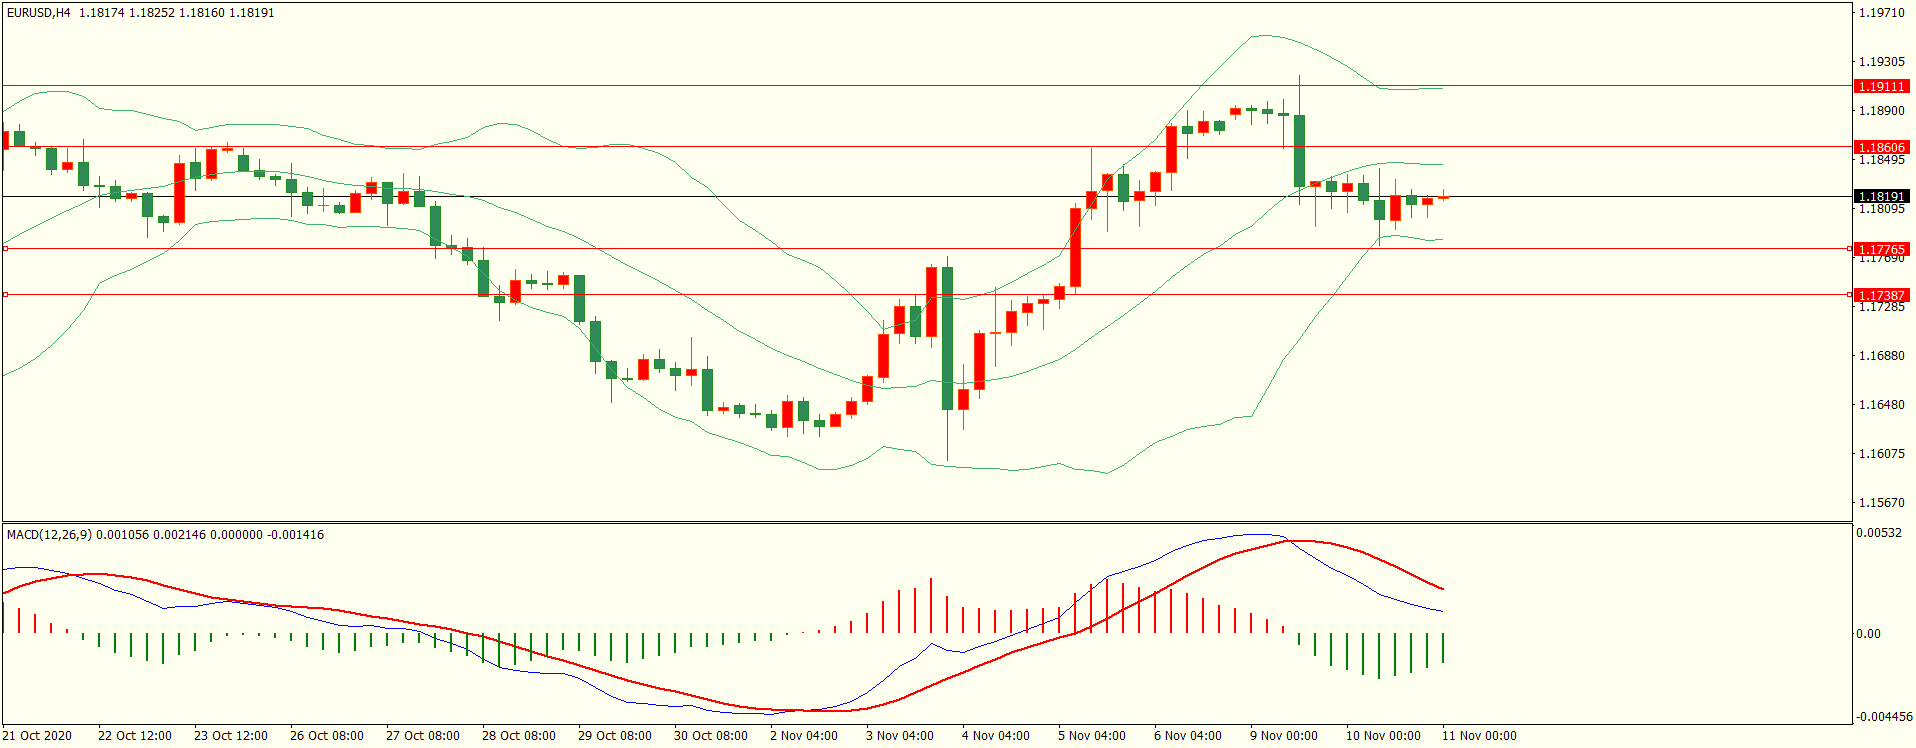Click the 1.17765 price level label
This screenshot has width=1916, height=748.
[1881, 249]
